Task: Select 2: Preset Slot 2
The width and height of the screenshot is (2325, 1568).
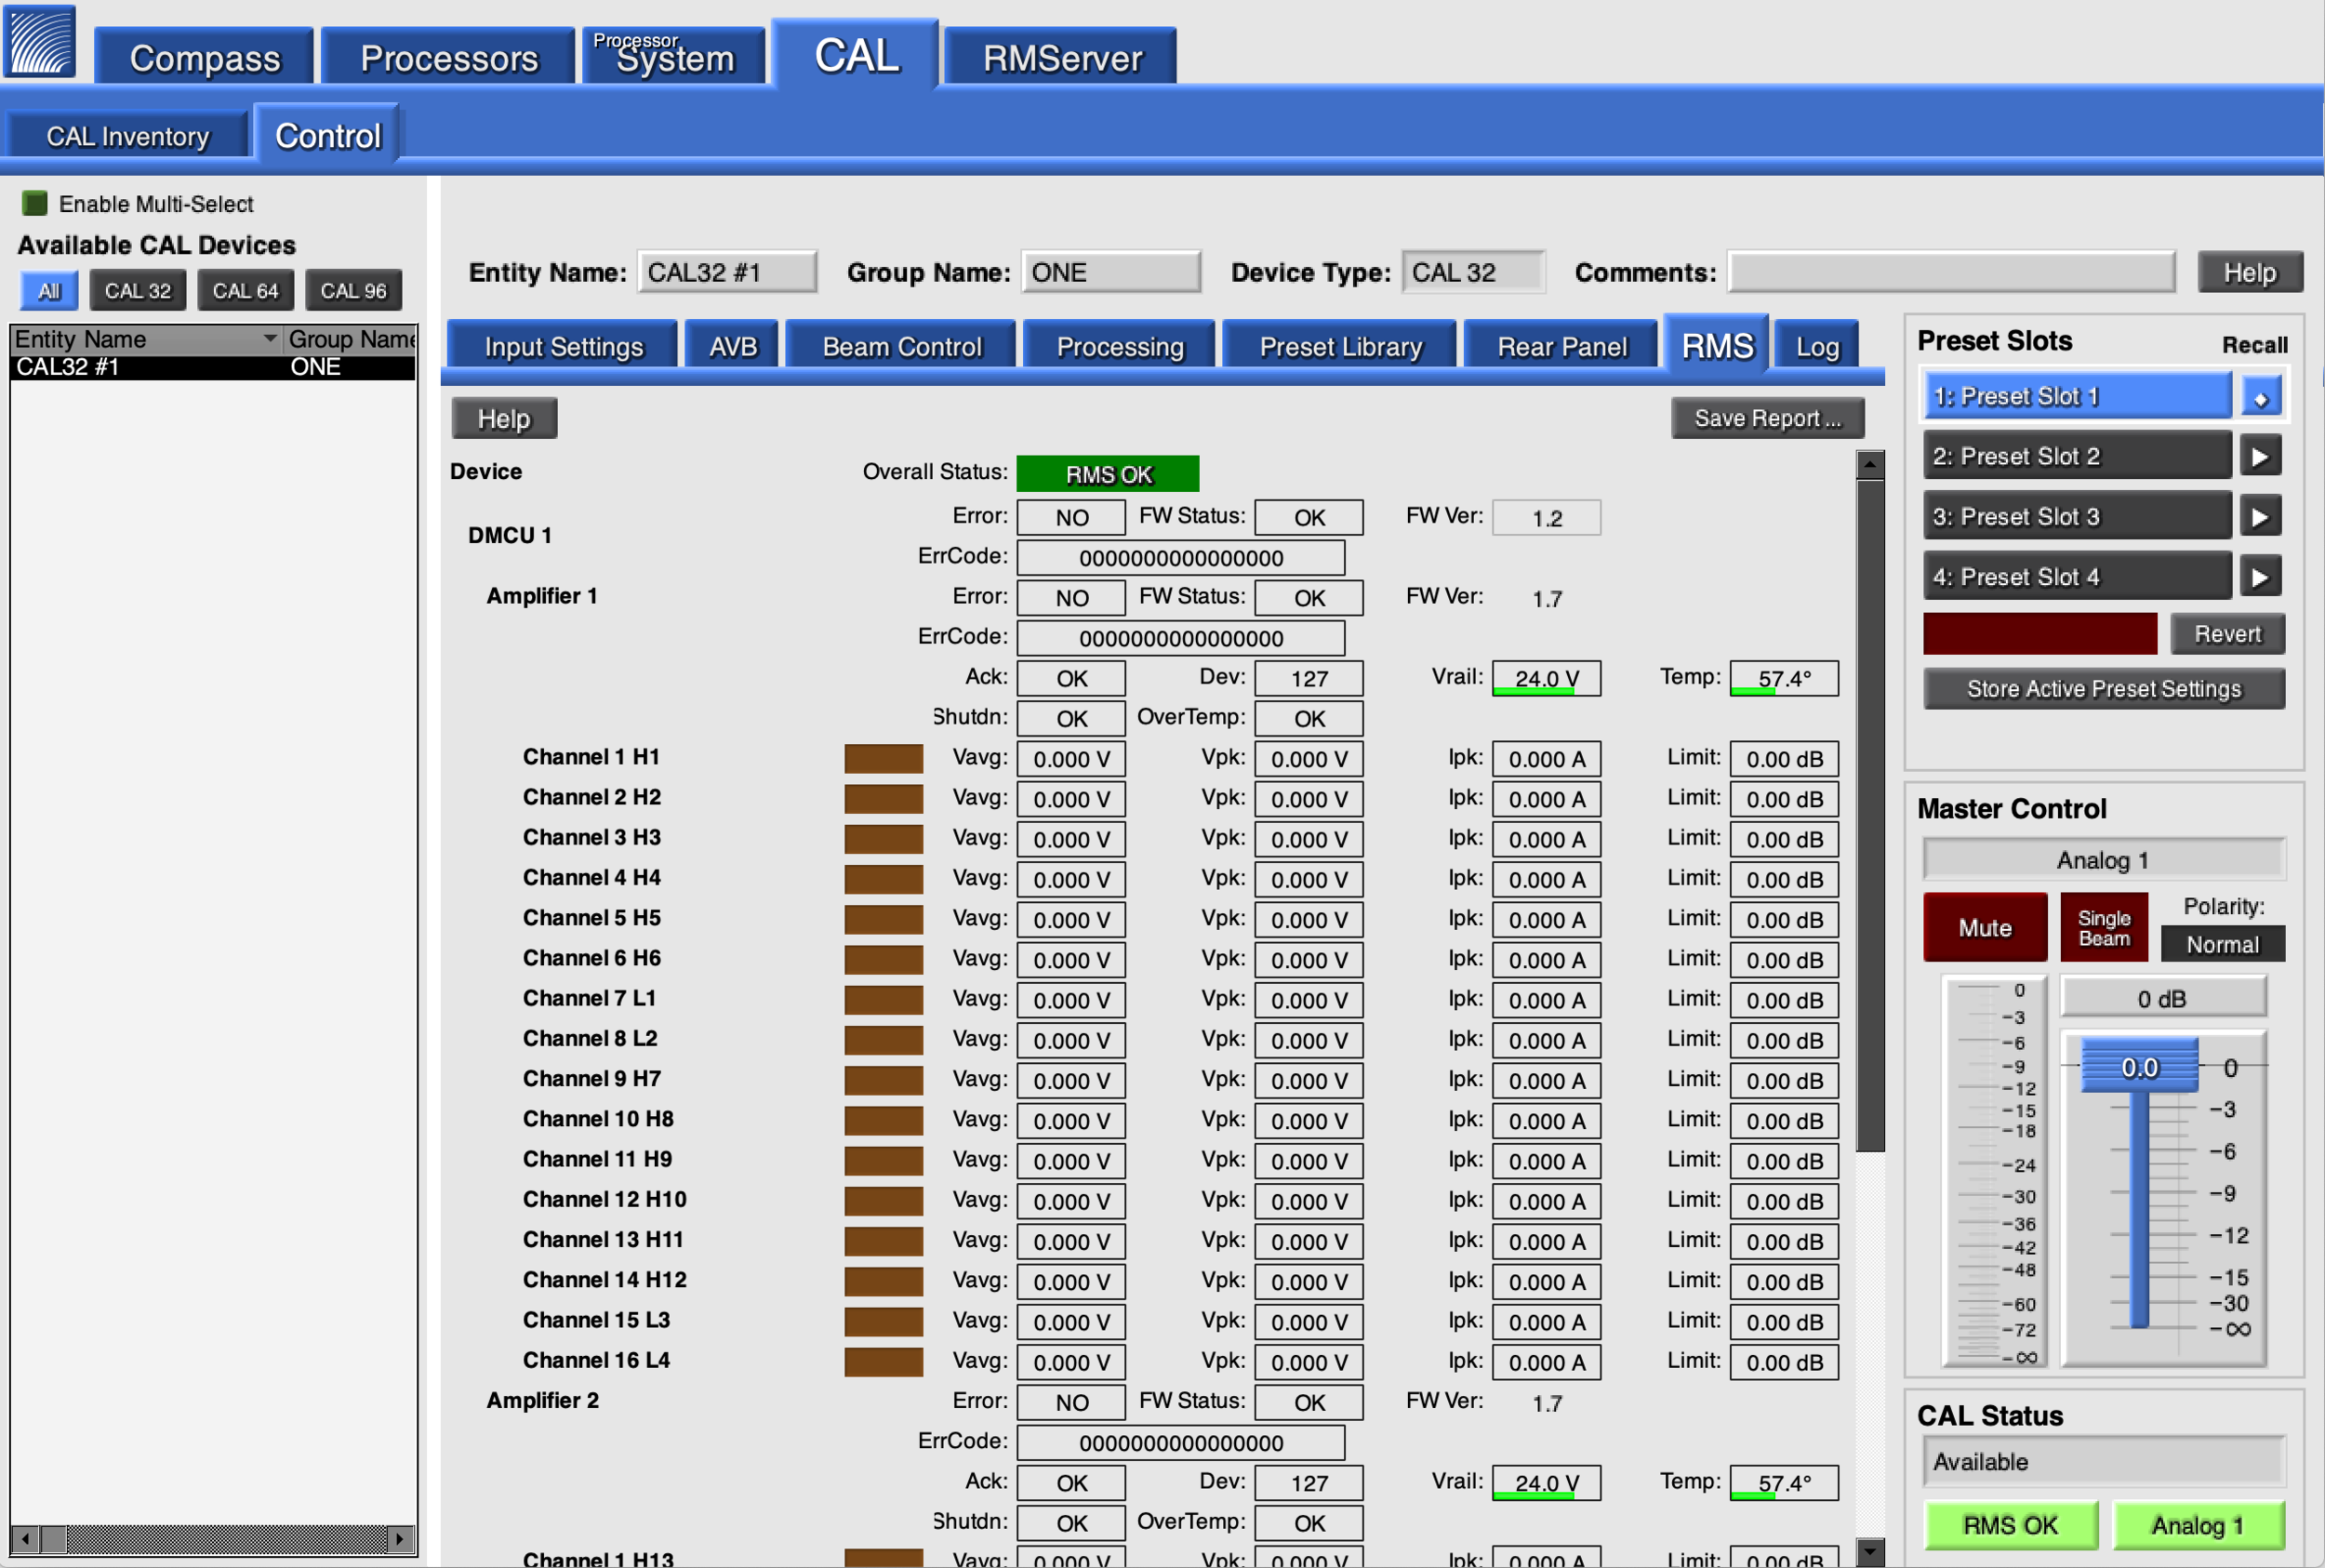Action: 2077,457
